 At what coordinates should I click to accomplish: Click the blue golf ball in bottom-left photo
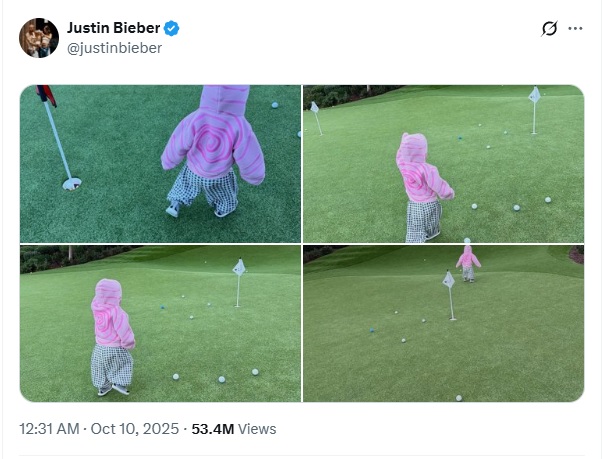[x=162, y=307]
